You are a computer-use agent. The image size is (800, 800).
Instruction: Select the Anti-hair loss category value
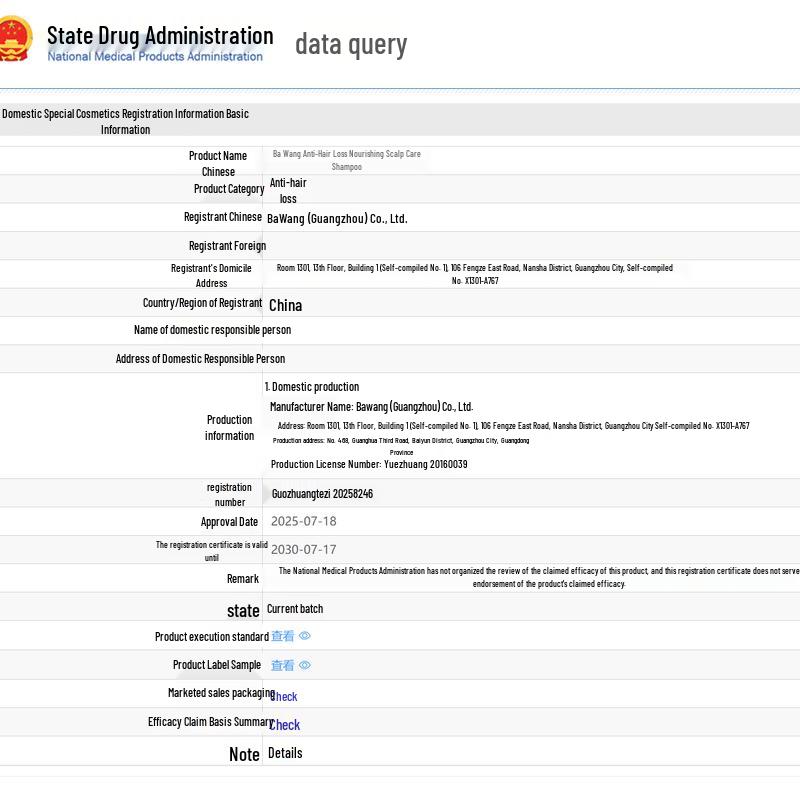coord(288,190)
